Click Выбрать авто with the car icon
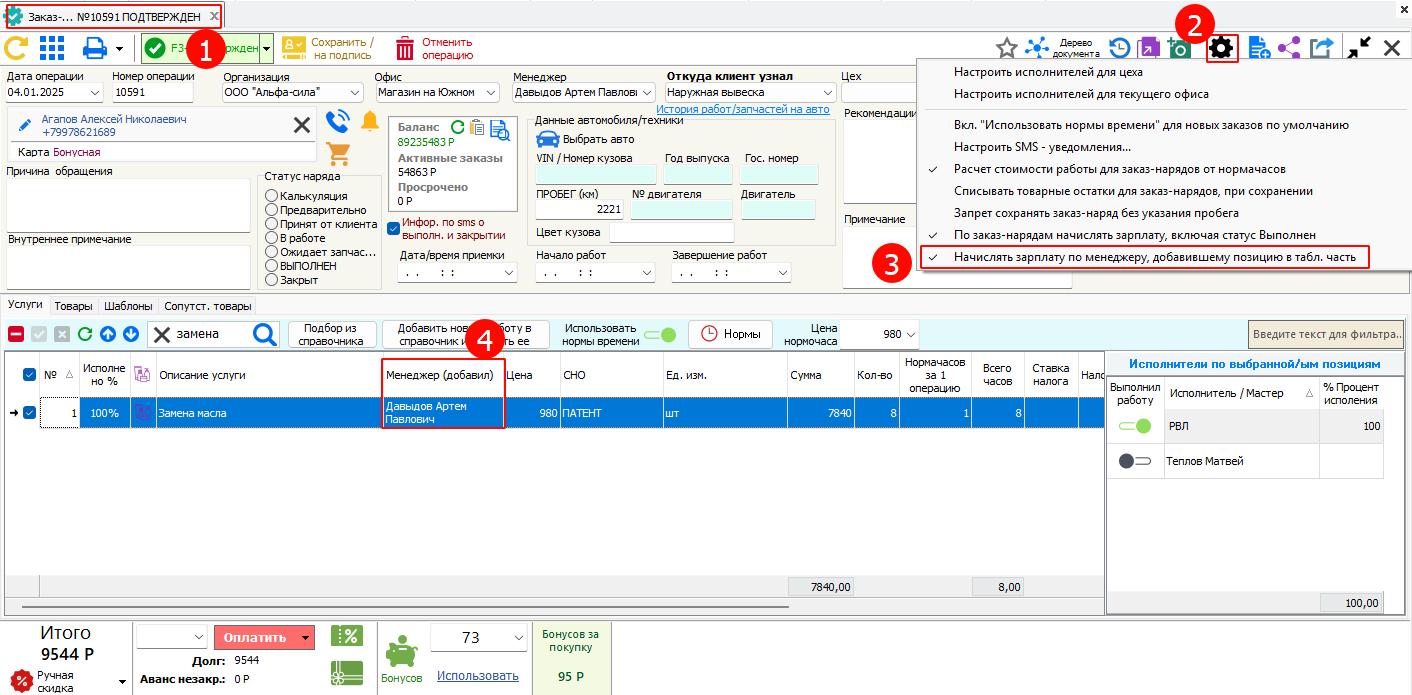The height and width of the screenshot is (695, 1412). pyautogui.click(x=585, y=139)
